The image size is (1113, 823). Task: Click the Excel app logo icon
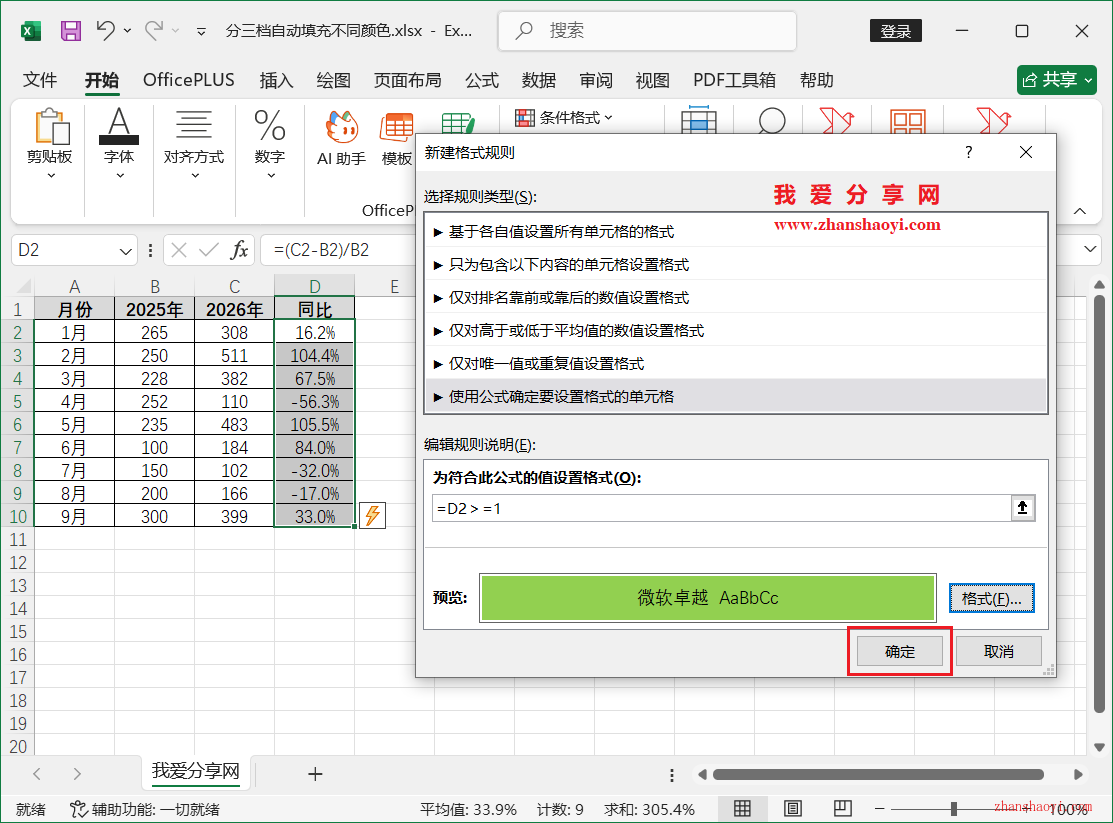pos(31,31)
